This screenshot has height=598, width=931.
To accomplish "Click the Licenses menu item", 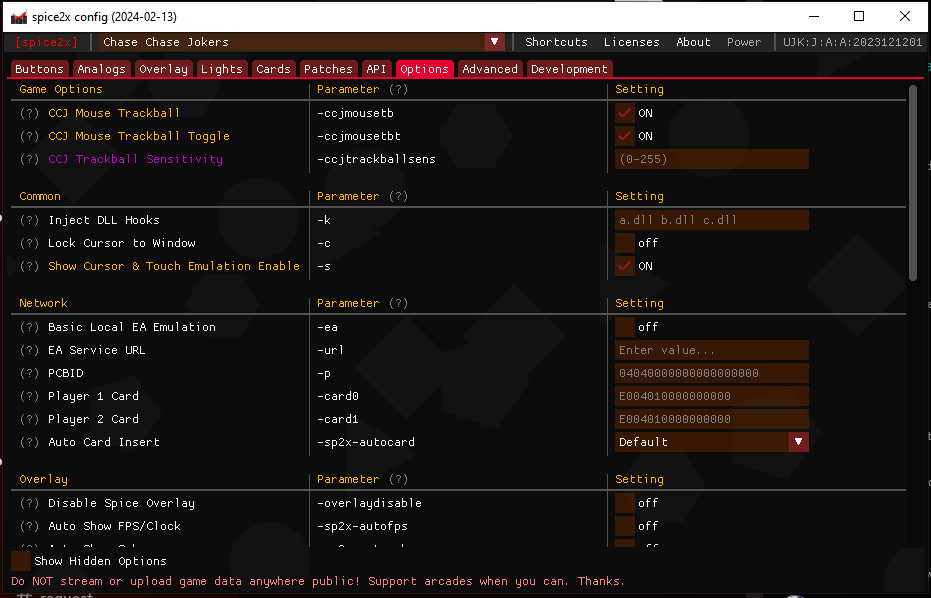I will [631, 42].
